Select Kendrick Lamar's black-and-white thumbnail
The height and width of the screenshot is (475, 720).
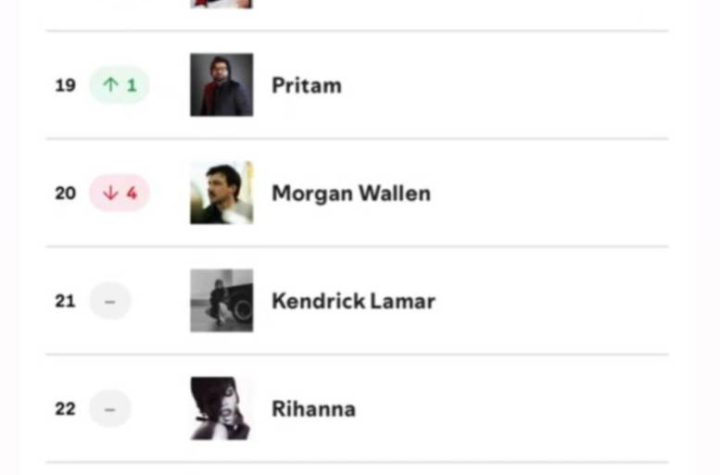pos(221,300)
